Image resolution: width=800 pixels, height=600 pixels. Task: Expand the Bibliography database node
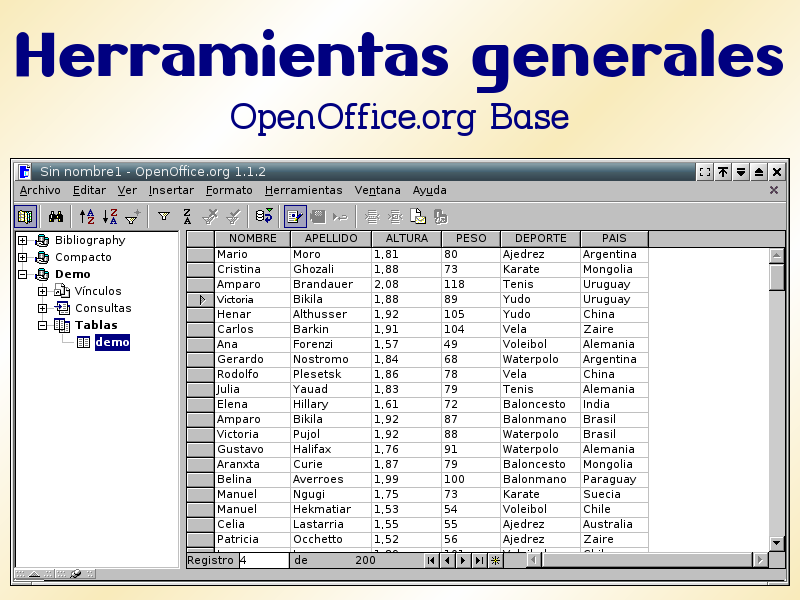pyautogui.click(x=22, y=240)
